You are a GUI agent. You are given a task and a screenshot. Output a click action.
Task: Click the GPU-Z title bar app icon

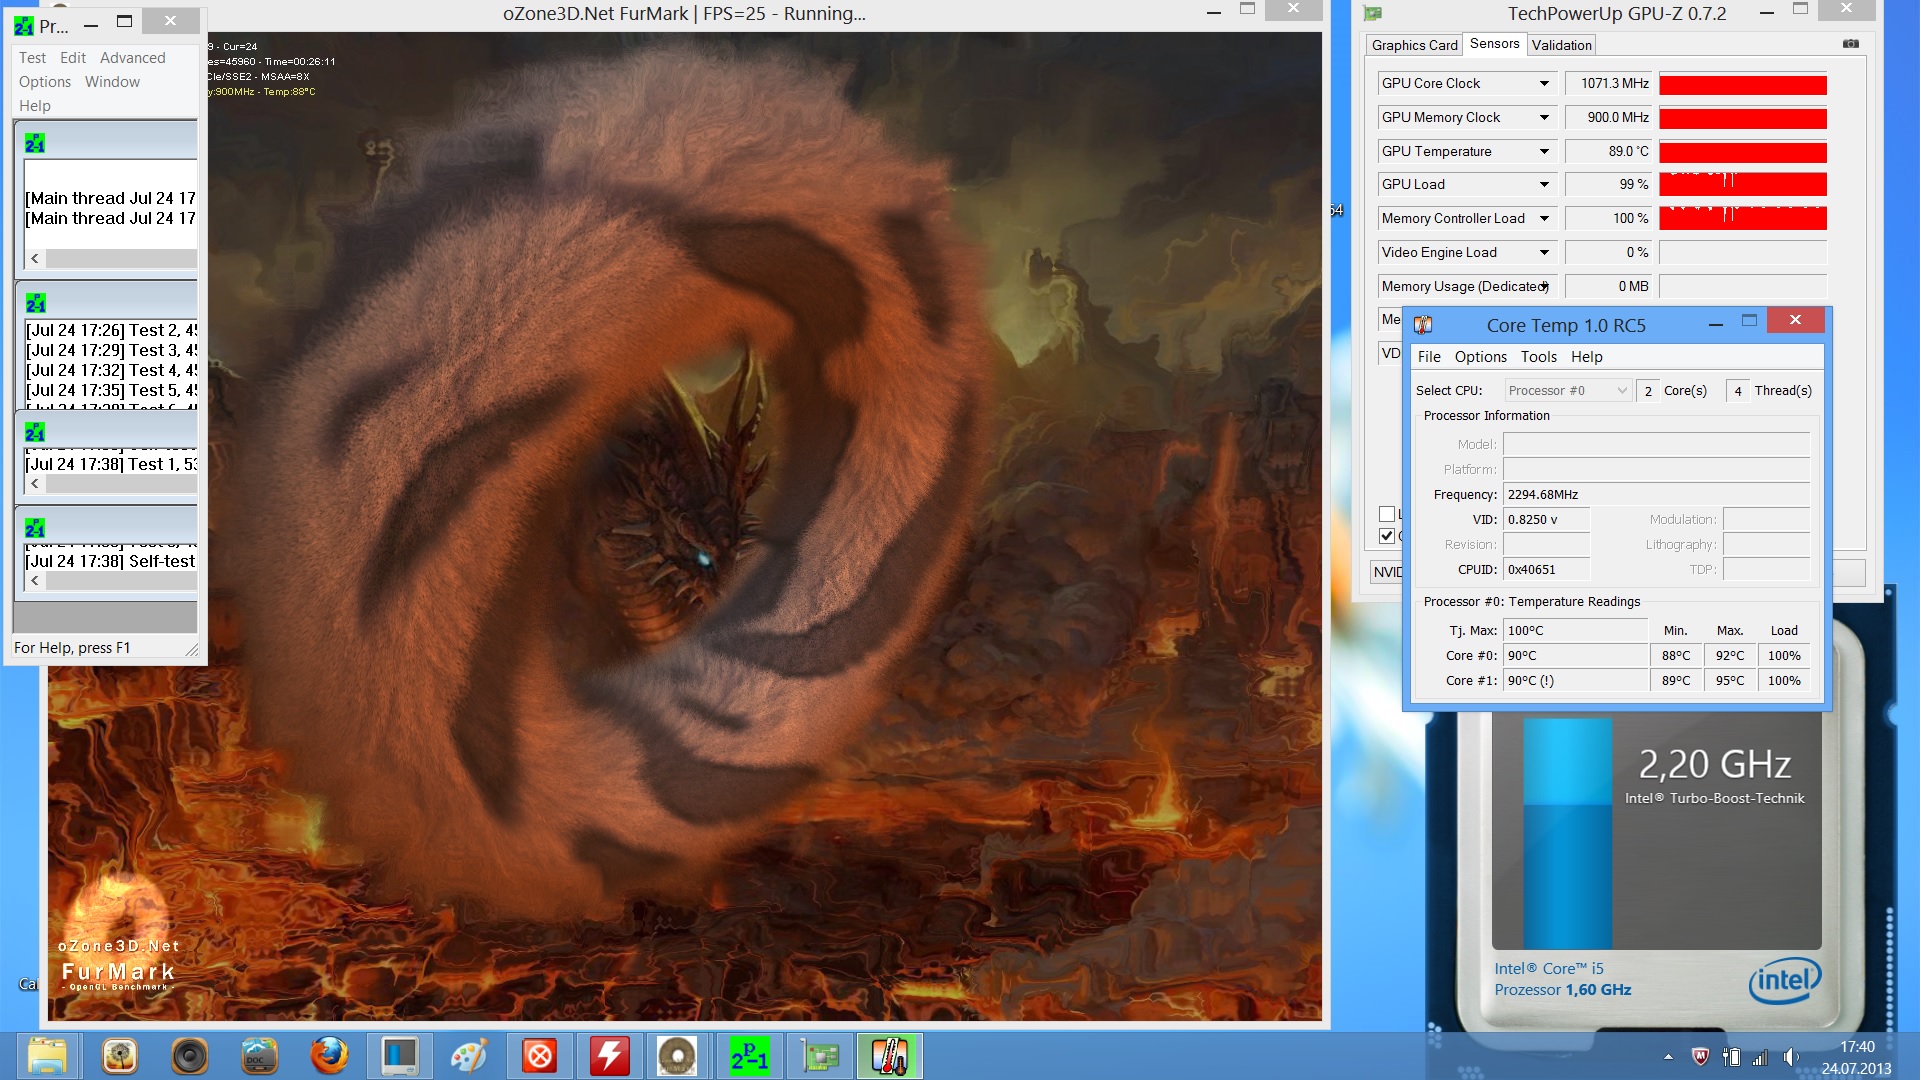point(1373,14)
